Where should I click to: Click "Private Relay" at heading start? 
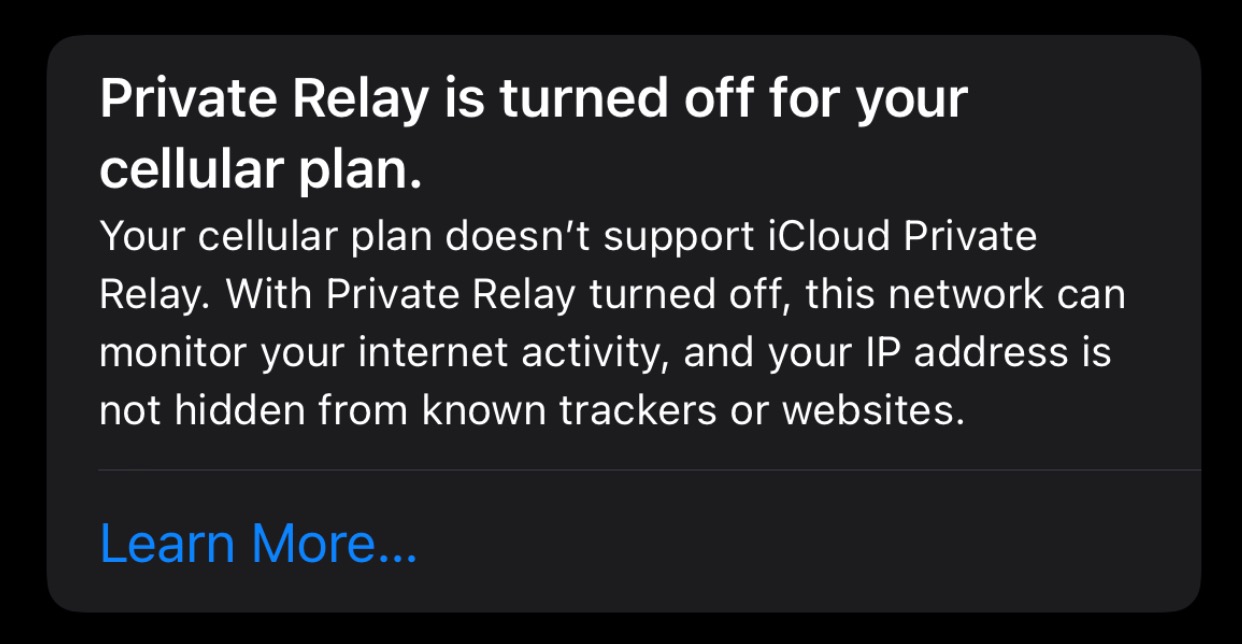(264, 98)
